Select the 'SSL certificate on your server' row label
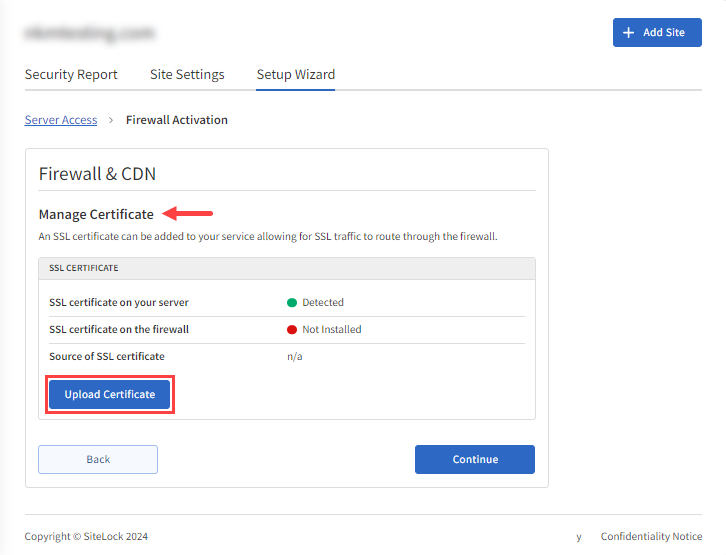This screenshot has height=555, width=726. coord(118,302)
